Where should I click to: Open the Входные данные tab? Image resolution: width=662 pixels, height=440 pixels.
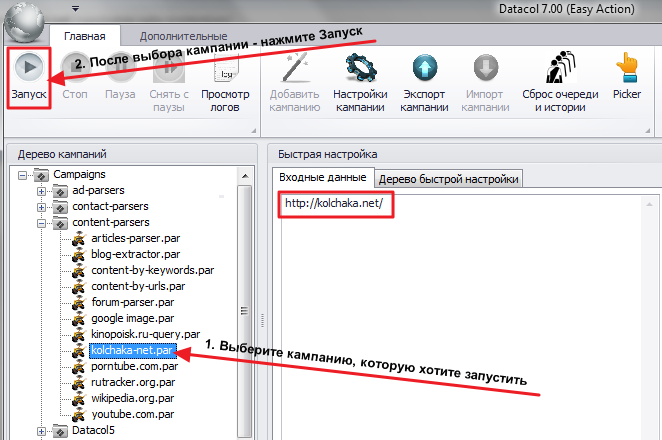323,177
